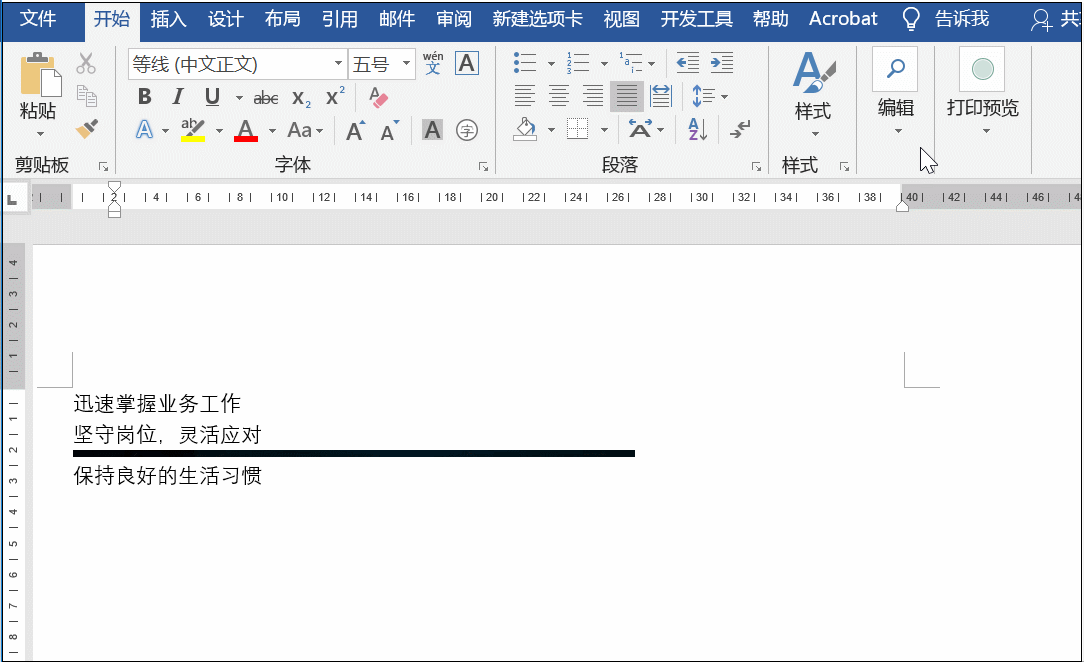
Task: Clear all formatting with eraser icon
Action: (x=377, y=97)
